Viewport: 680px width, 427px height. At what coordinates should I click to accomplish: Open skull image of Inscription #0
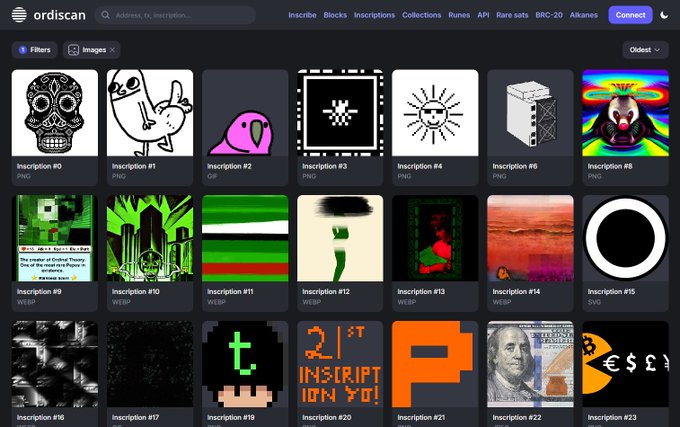pyautogui.click(x=55, y=113)
